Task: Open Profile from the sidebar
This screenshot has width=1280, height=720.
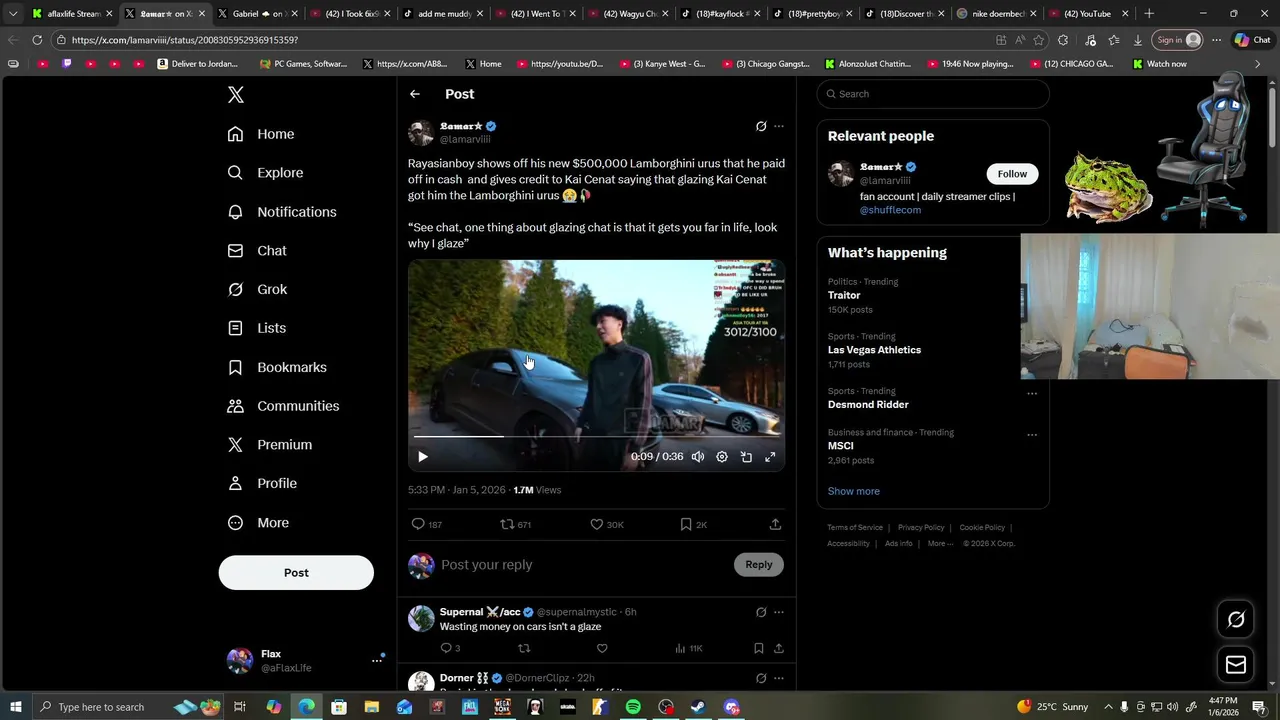Action: [262, 483]
